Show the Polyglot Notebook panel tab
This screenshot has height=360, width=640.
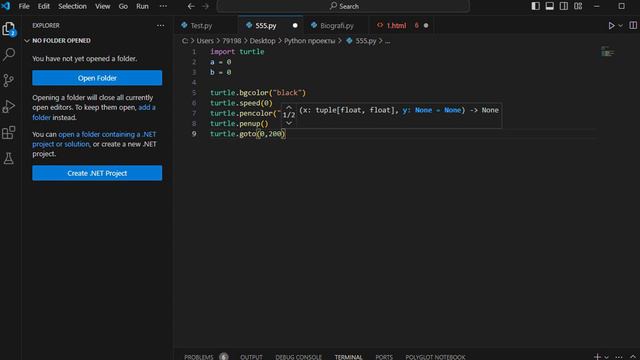435,357
